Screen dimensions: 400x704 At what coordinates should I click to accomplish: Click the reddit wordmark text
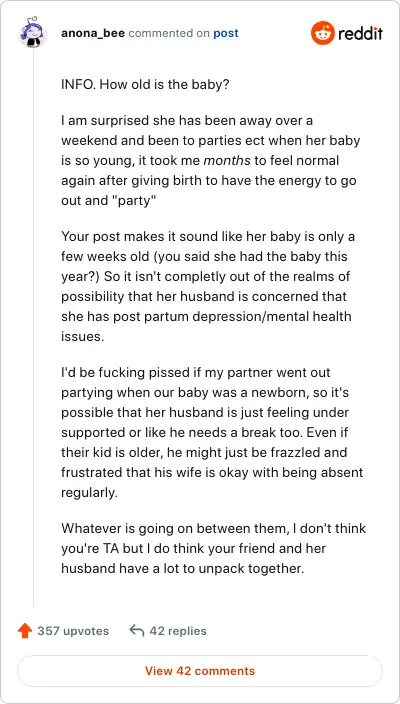360,33
